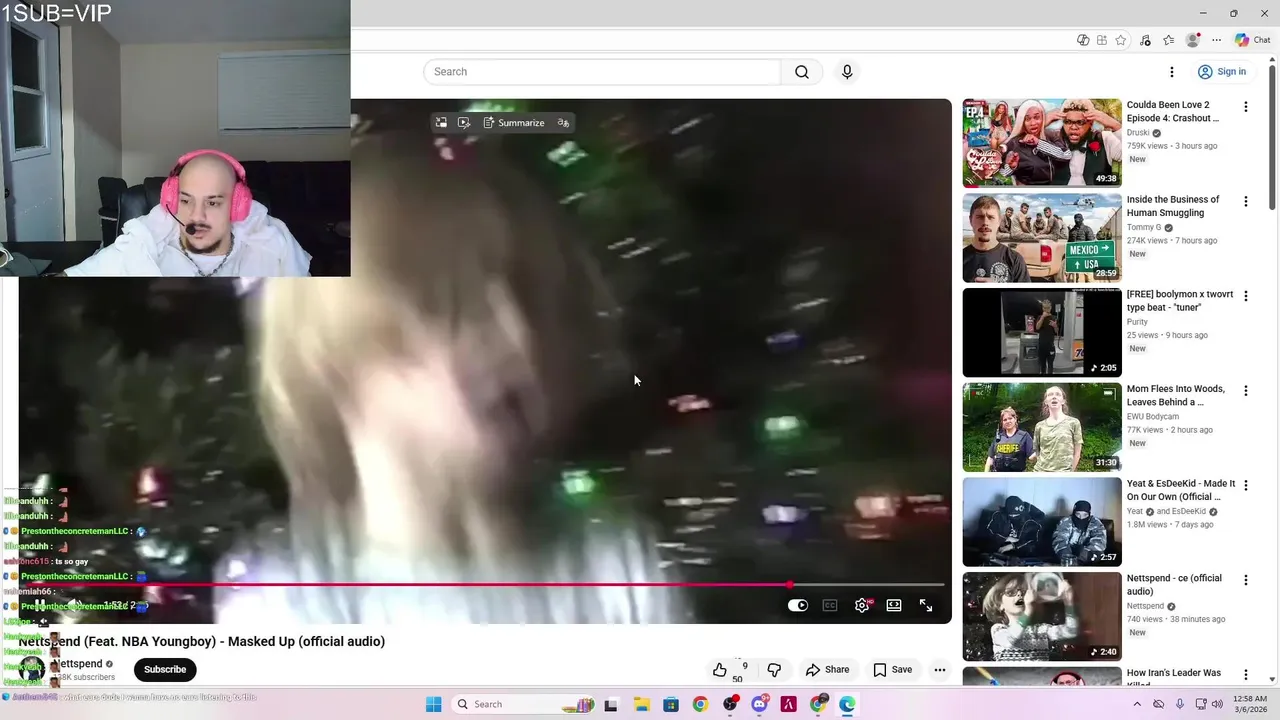Toggle closed captions CC button
This screenshot has height=720, width=1280.
coord(829,605)
